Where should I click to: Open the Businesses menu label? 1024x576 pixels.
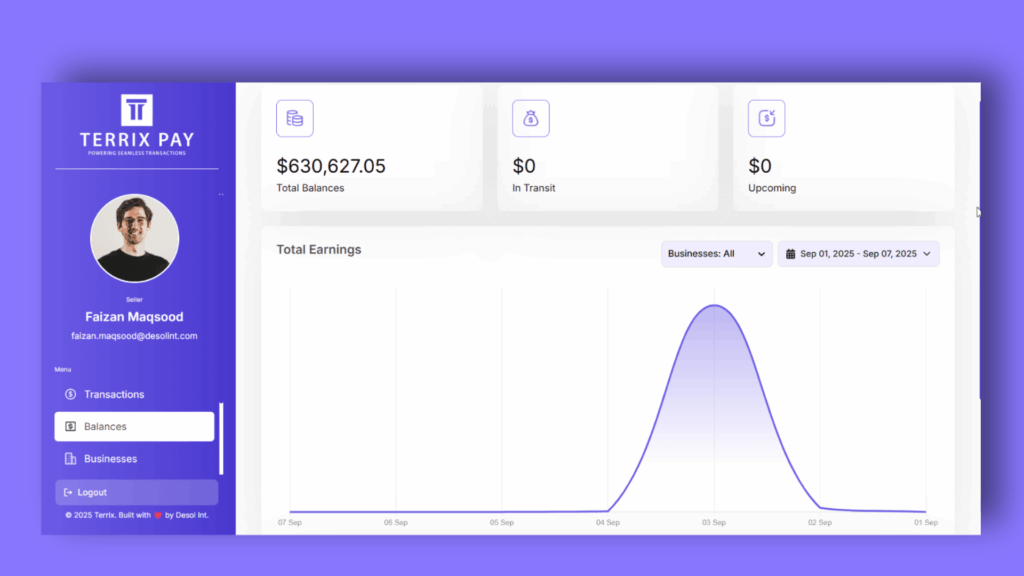(110, 459)
